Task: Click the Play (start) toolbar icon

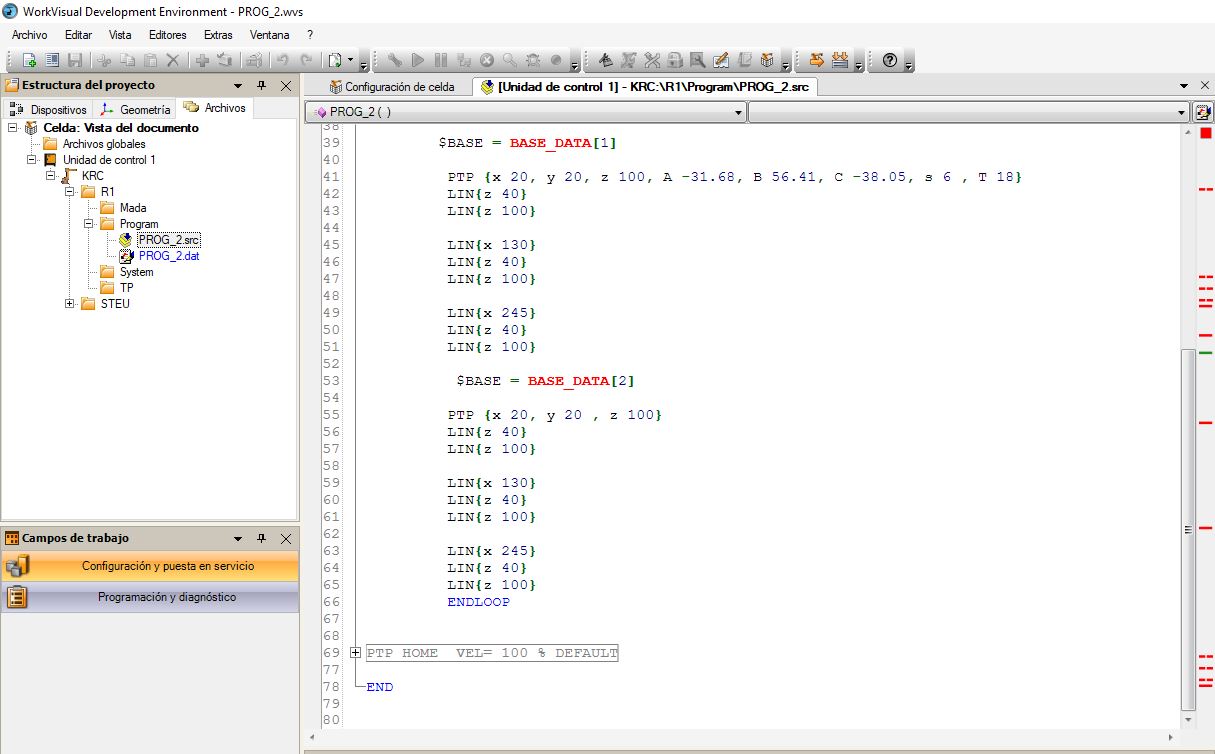Action: pos(417,61)
